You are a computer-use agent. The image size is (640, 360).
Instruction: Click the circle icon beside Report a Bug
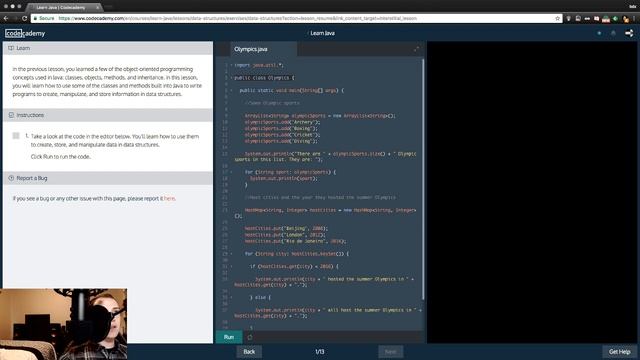click(x=11, y=178)
